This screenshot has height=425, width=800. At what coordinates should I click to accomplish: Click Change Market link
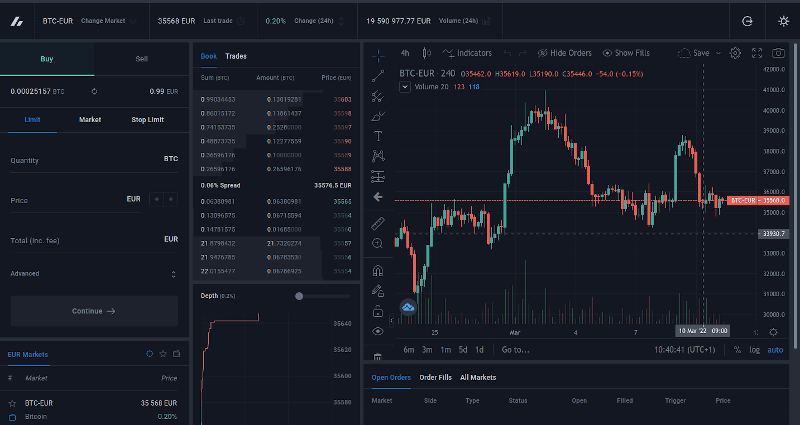[104, 20]
